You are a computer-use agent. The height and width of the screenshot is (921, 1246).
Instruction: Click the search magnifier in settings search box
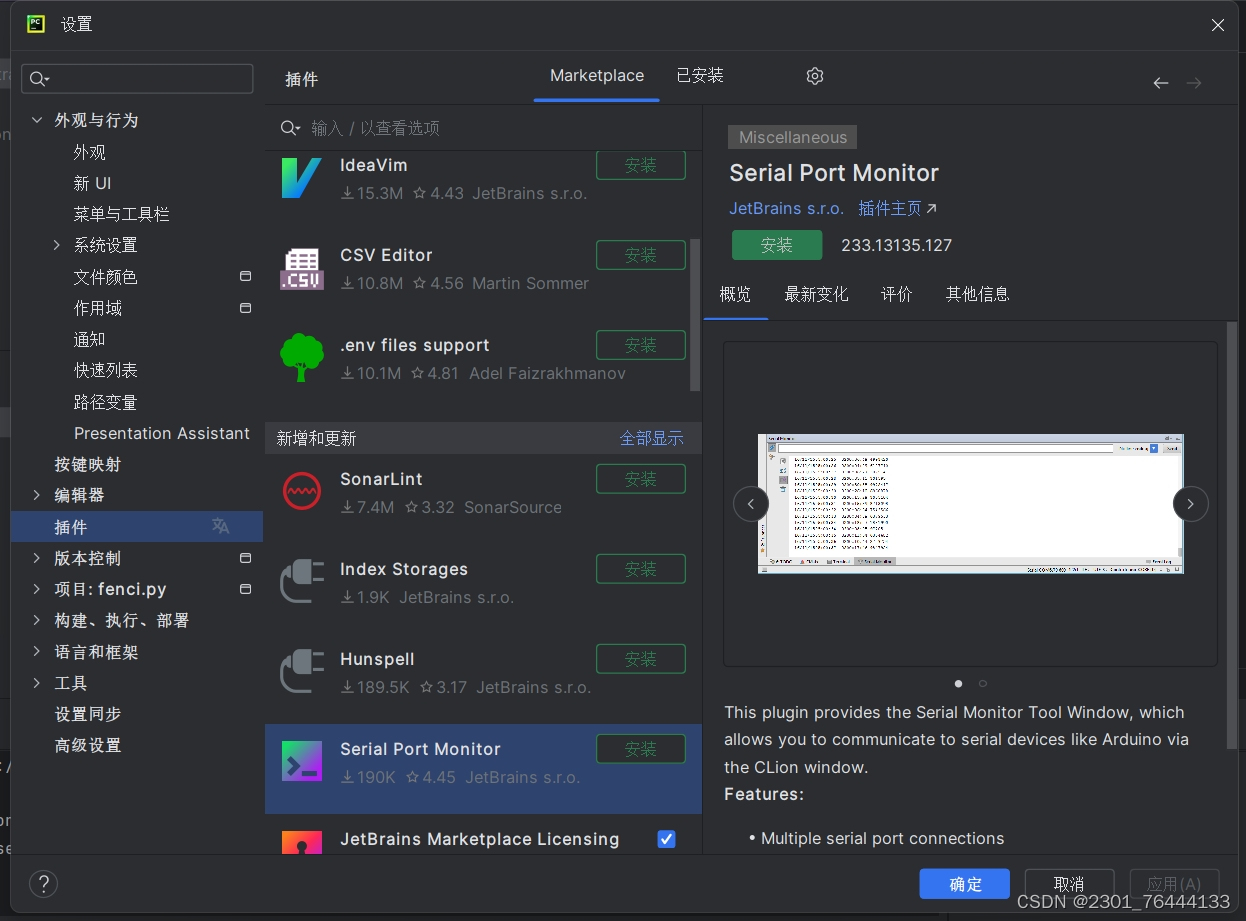pos(39,79)
